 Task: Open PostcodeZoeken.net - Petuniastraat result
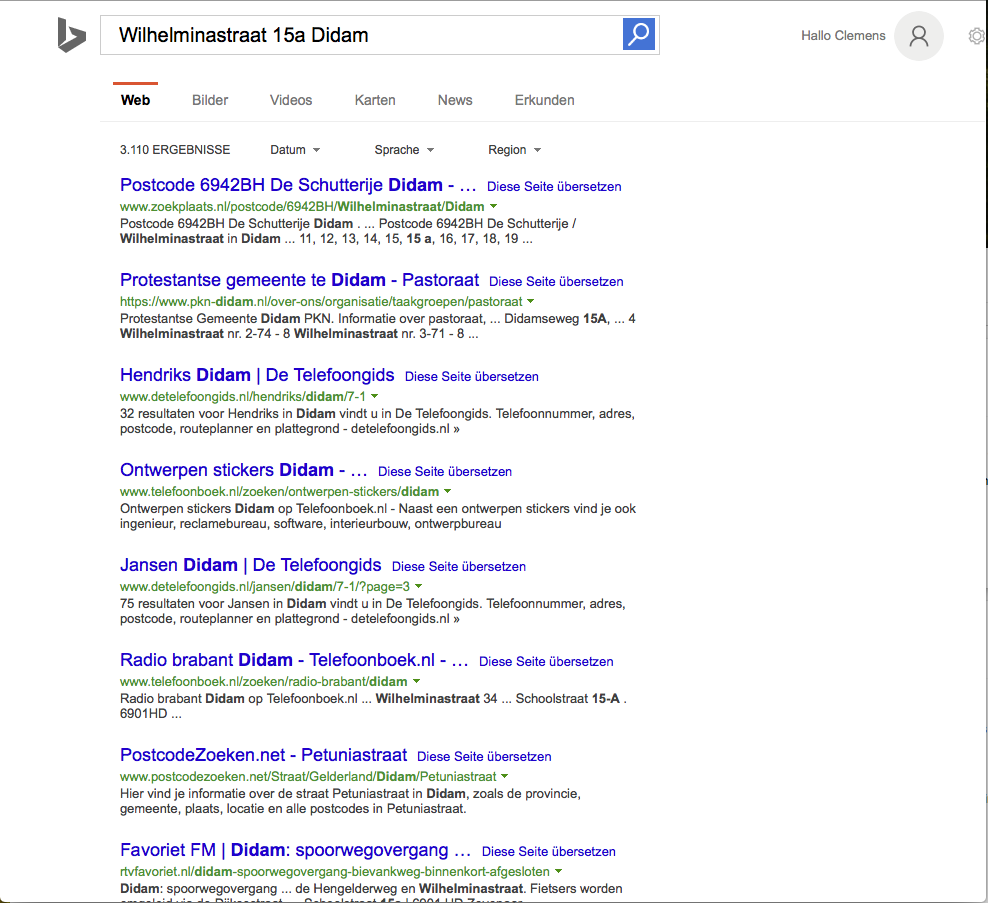263,755
